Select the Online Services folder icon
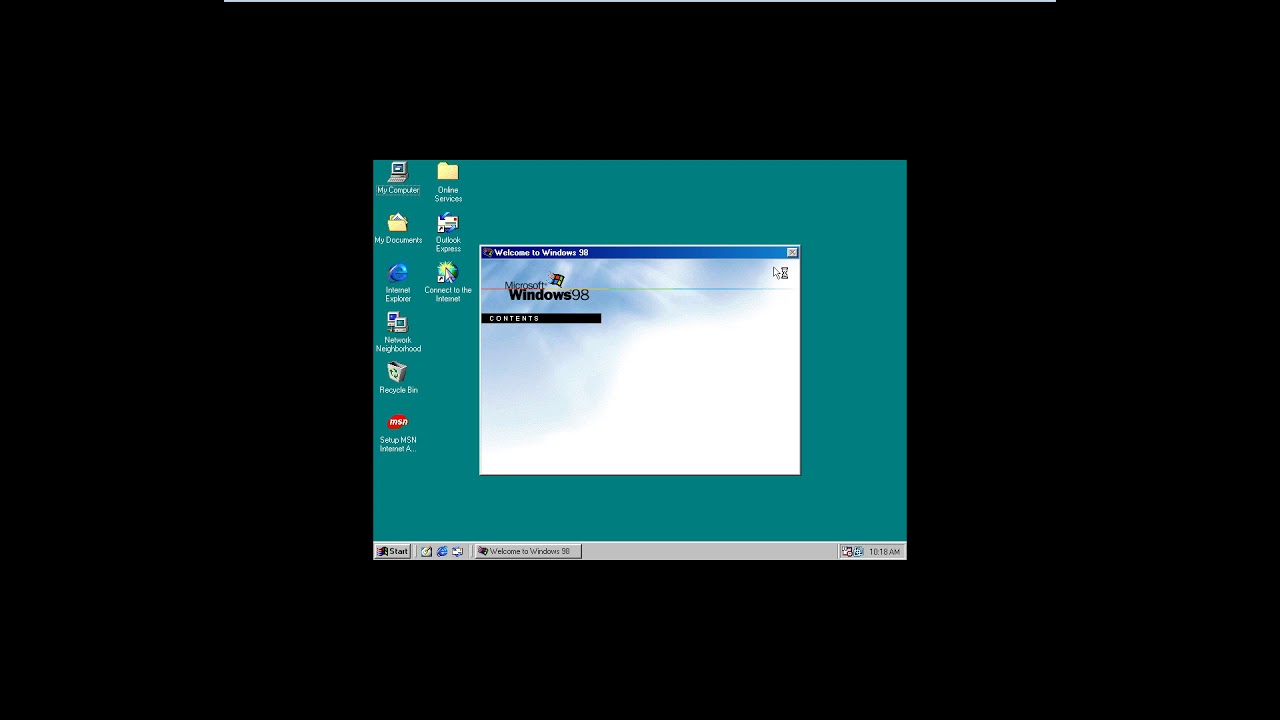Viewport: 1280px width, 720px height. coord(447,182)
